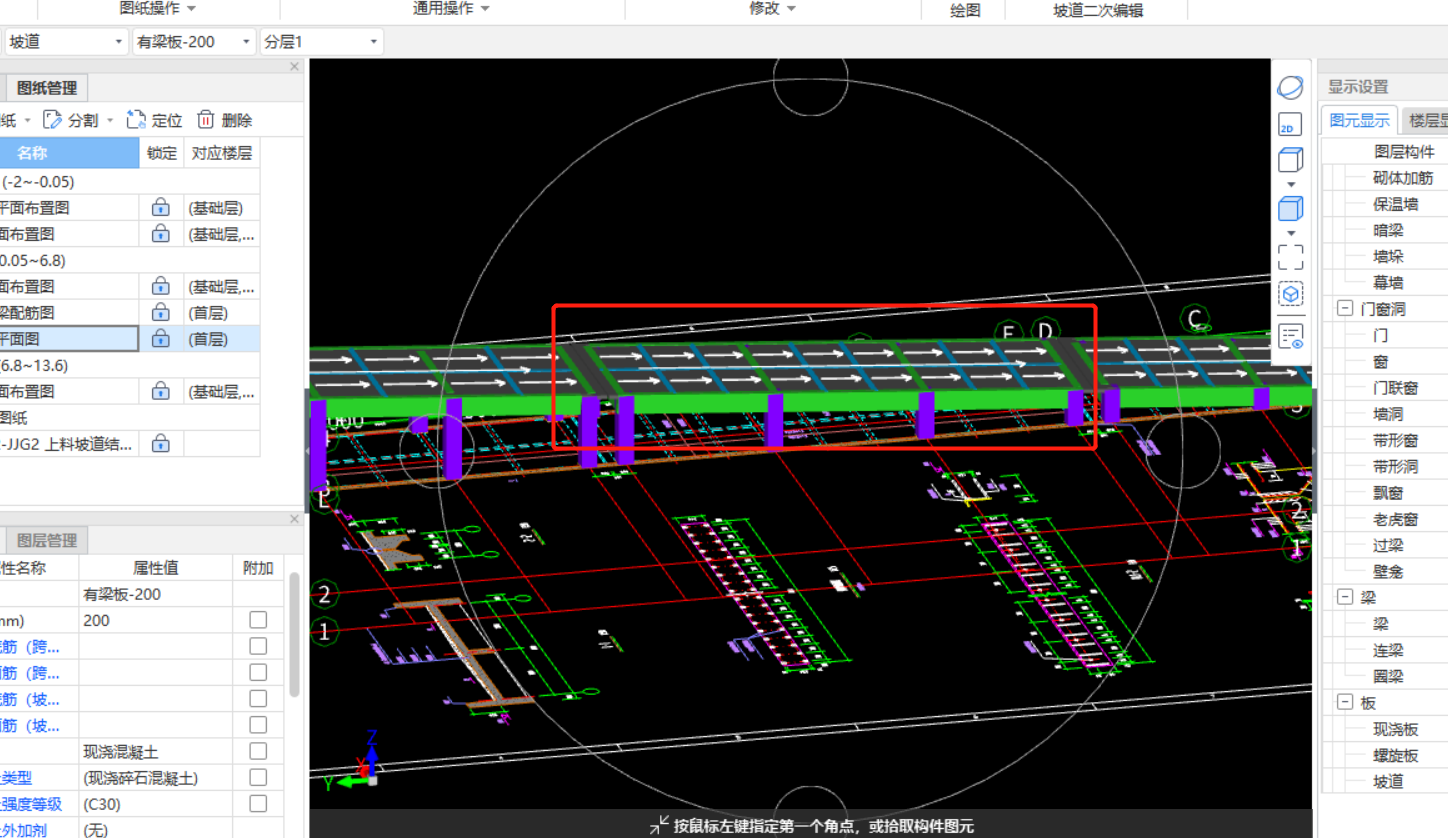Open the 坡道 component type dropdown
This screenshot has width=1448, height=838.
[120, 42]
